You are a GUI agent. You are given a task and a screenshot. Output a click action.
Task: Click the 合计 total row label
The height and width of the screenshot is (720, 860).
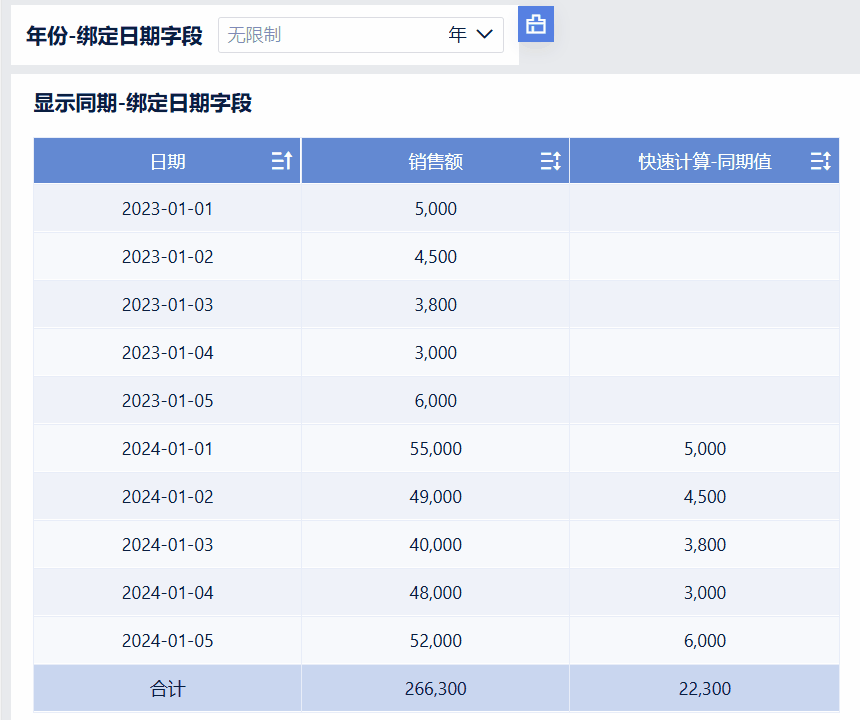point(167,689)
